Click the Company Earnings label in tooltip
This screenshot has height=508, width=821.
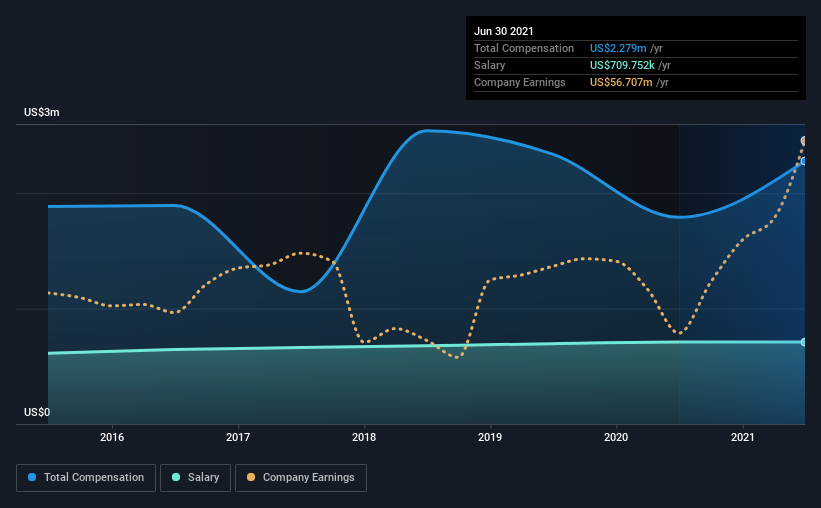[519, 82]
